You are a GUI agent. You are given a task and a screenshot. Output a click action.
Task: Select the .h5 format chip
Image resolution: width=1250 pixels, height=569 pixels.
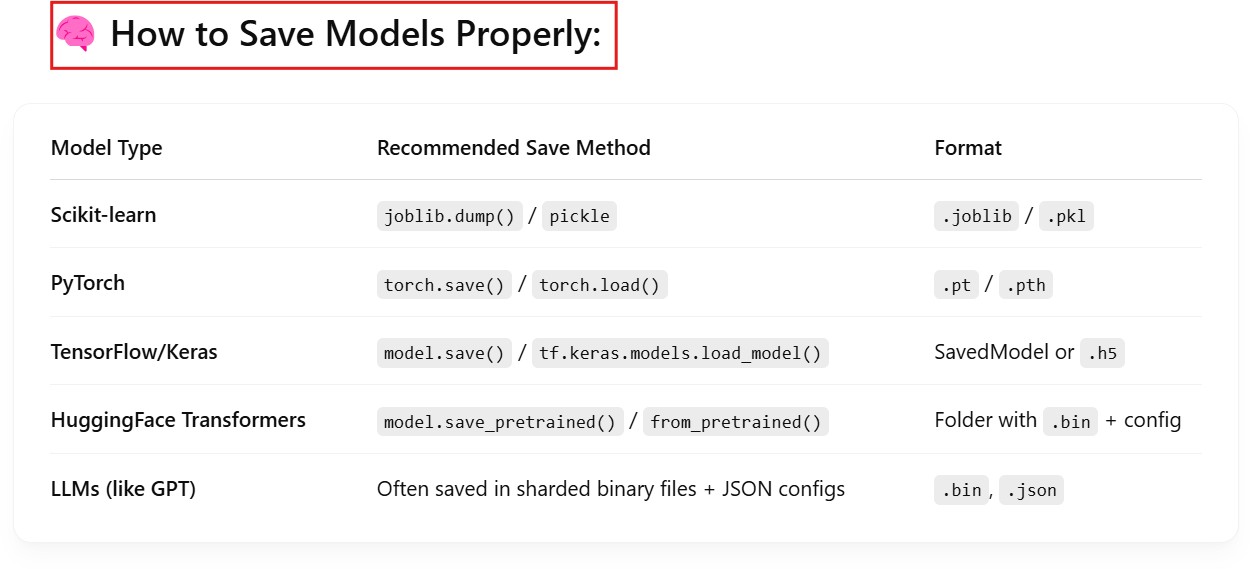pyautogui.click(x=1102, y=353)
